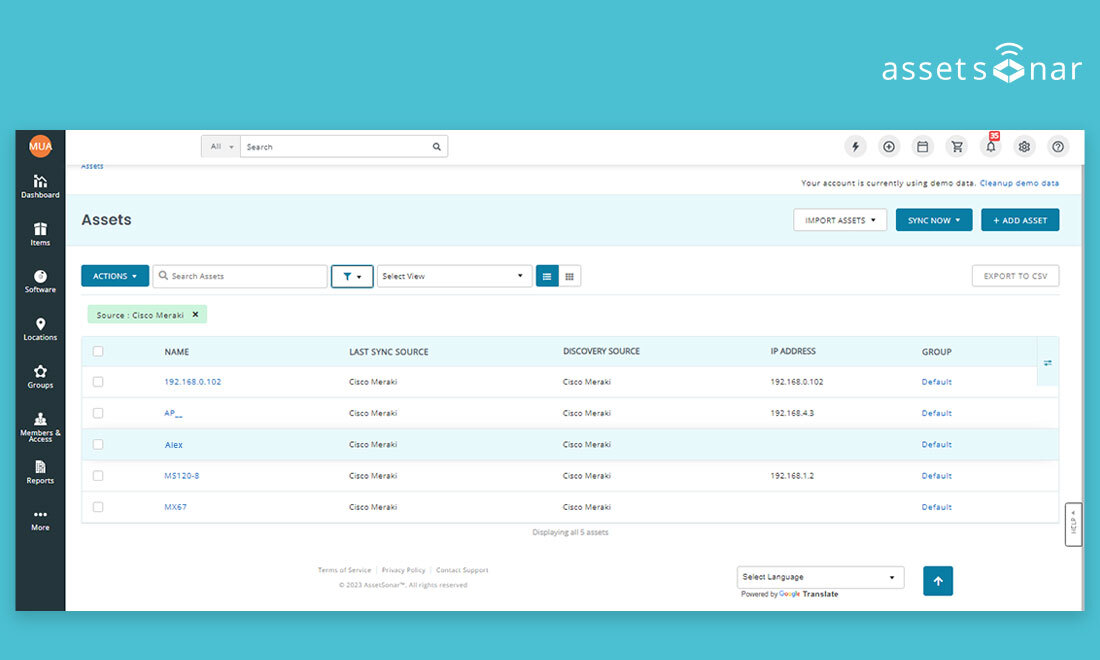Open the Groups section
The height and width of the screenshot is (660, 1100).
coord(40,378)
